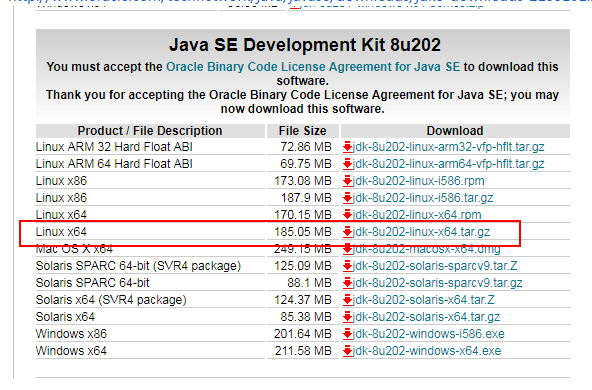Download jdk-8u202-linux-x64.rpm
The height and width of the screenshot is (390, 592).
(x=417, y=215)
